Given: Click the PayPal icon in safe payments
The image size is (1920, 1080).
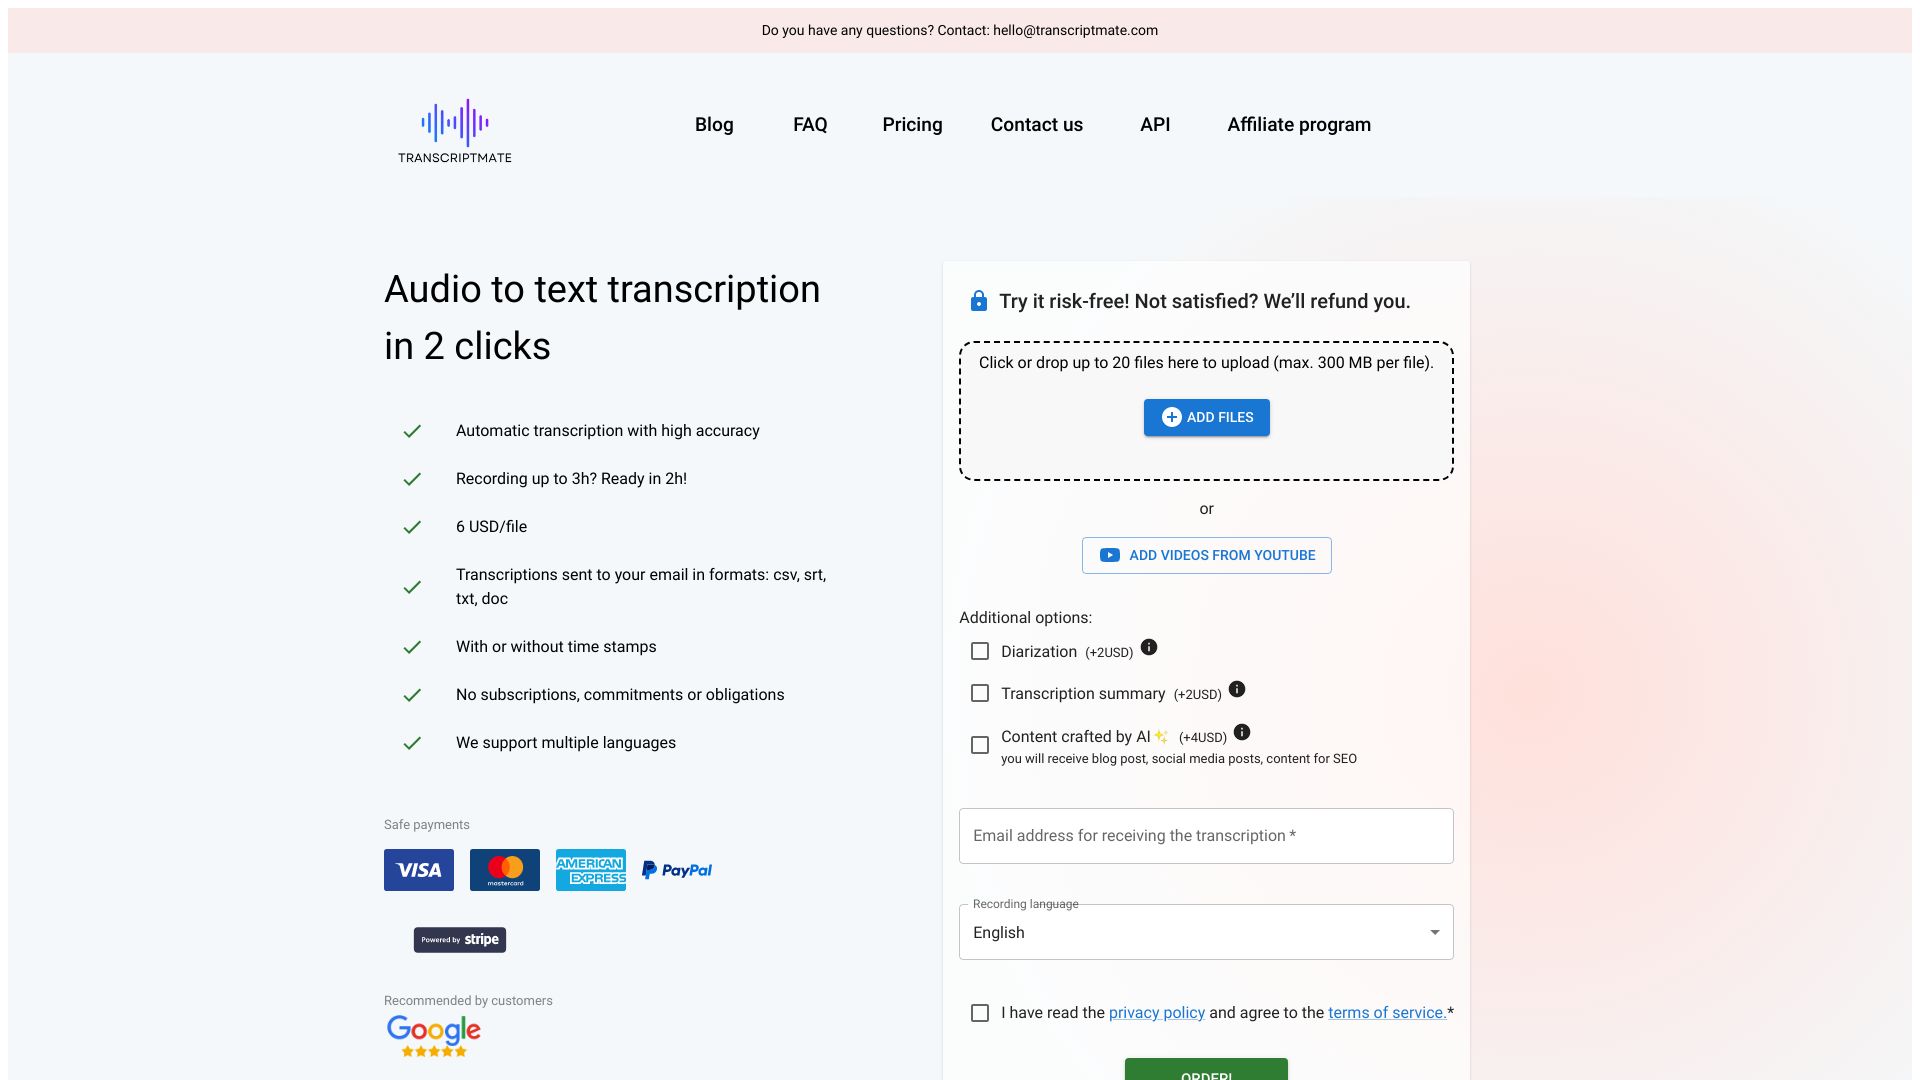Looking at the screenshot, I should (x=676, y=869).
